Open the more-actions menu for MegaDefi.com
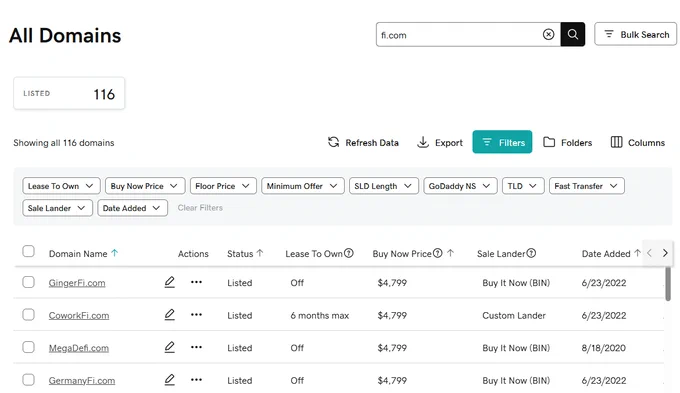 196,347
